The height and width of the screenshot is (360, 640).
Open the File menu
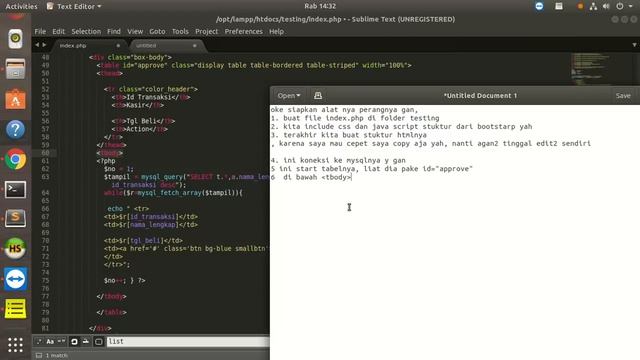tap(40, 31)
